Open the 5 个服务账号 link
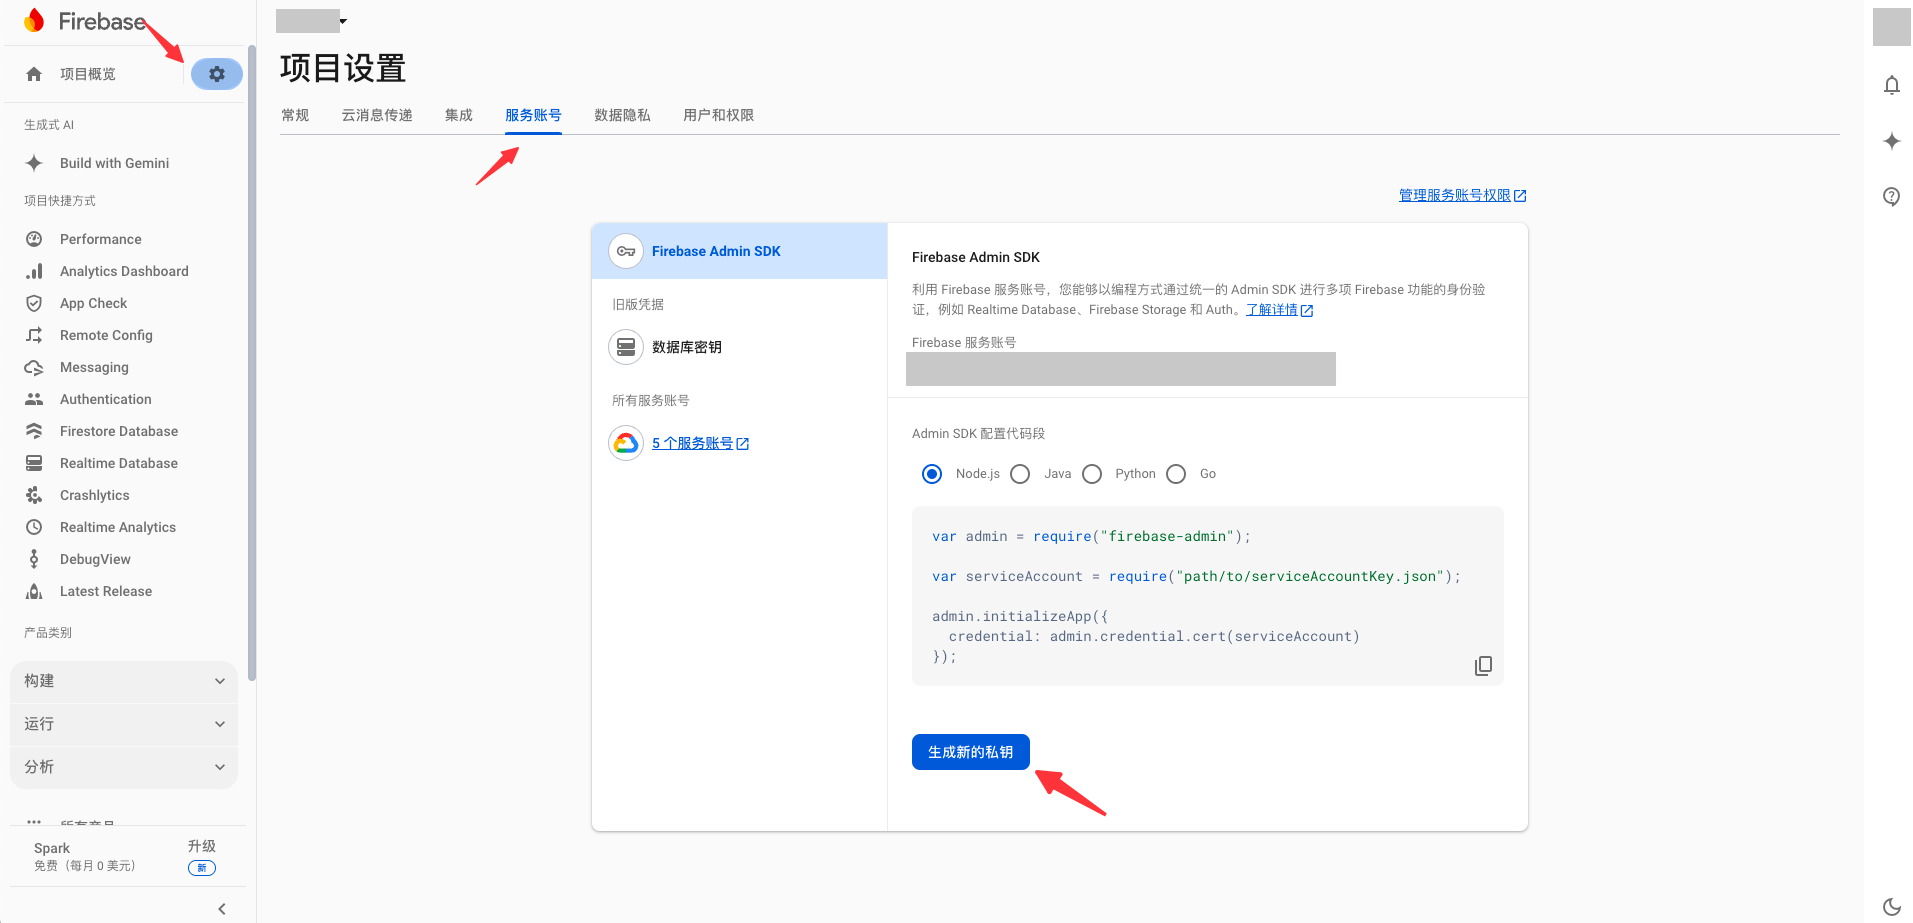Screen dimensions: 1913x923 (700, 443)
